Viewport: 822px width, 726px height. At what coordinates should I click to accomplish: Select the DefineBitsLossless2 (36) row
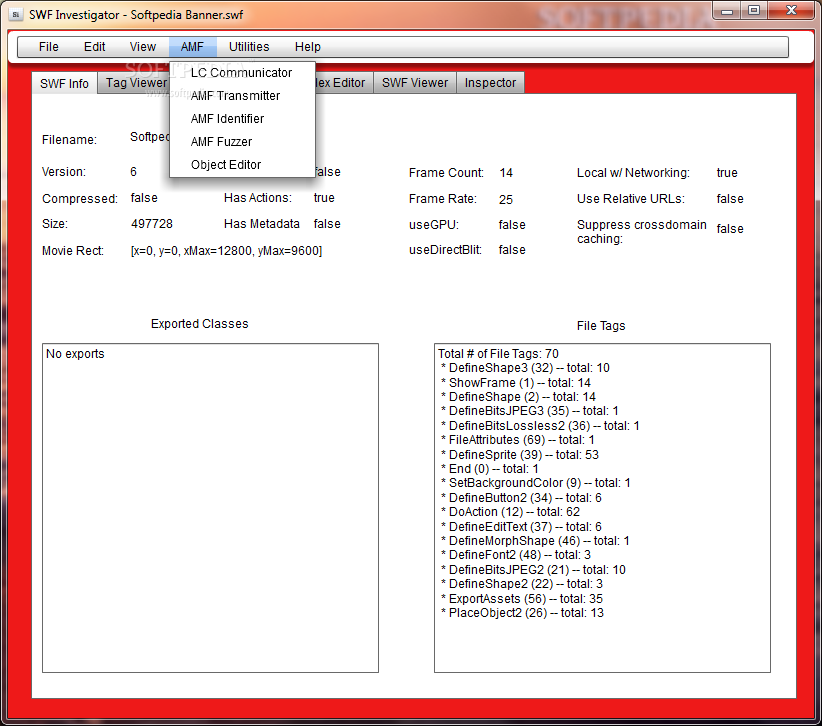(540, 426)
